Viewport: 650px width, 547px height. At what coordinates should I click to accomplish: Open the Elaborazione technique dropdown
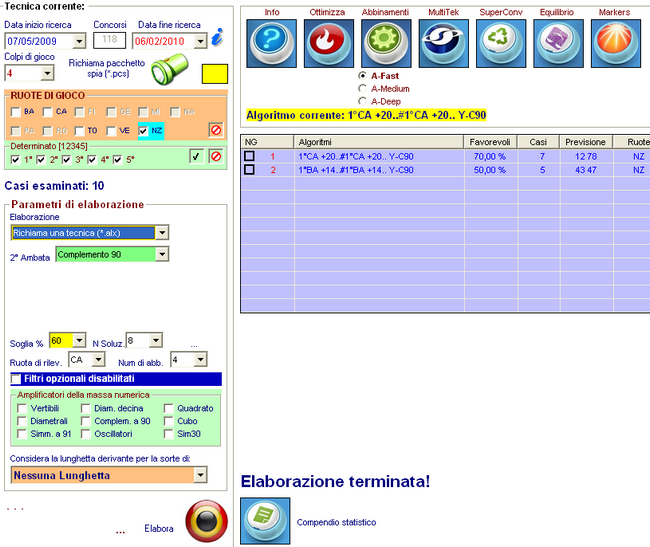tap(162, 233)
